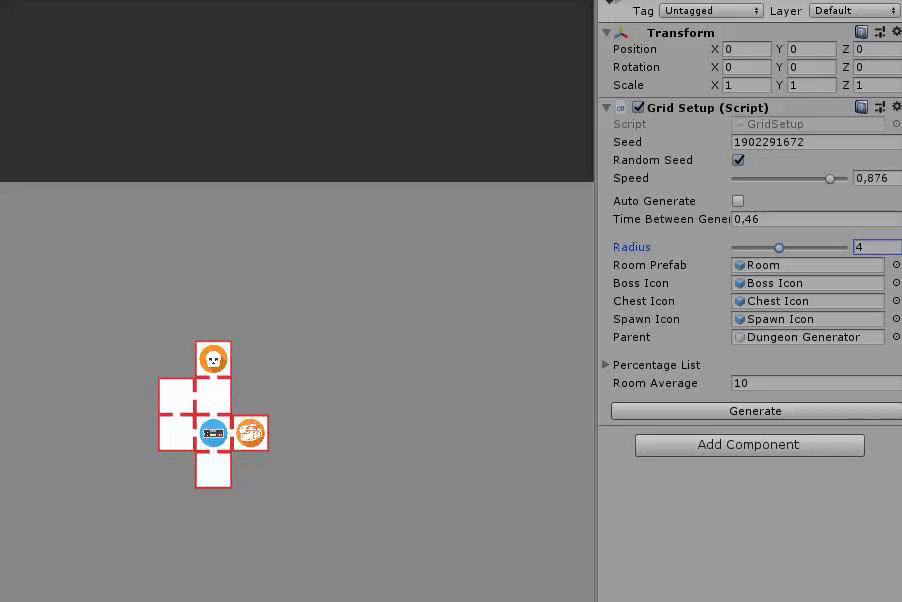The width and height of the screenshot is (902, 602).
Task: Click the Add Component button
Action: click(x=749, y=444)
